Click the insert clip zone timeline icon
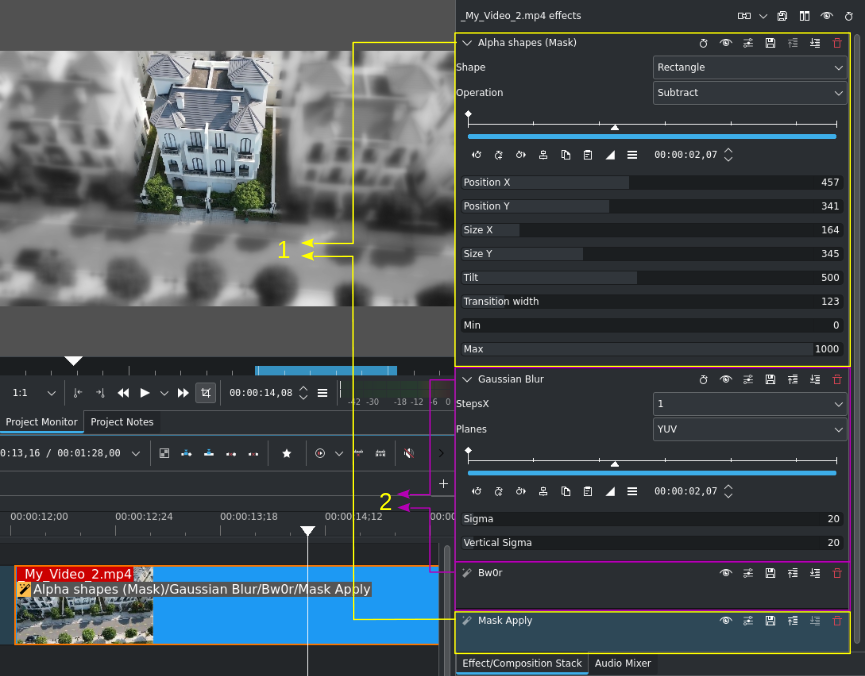The width and height of the screenshot is (865, 676). (x=186, y=453)
